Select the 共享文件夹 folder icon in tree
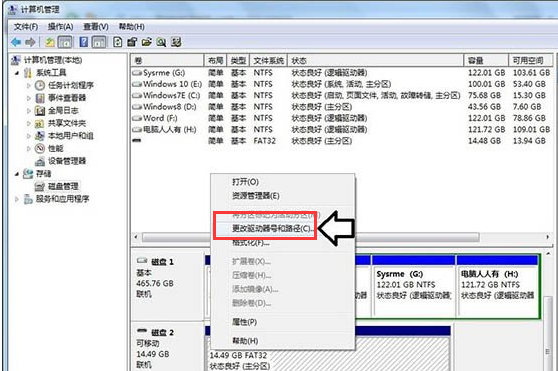This screenshot has height=371, width=558. click(40, 123)
